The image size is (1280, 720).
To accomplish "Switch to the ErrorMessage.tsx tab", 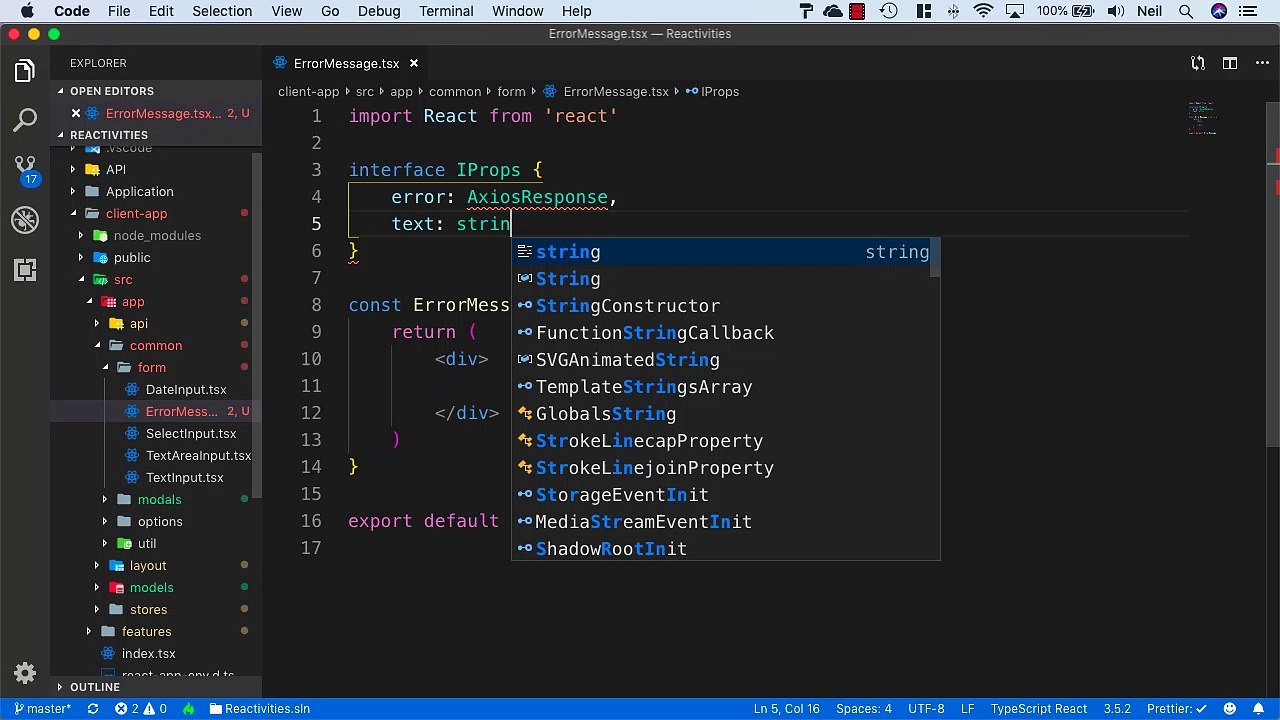I will 346,63.
